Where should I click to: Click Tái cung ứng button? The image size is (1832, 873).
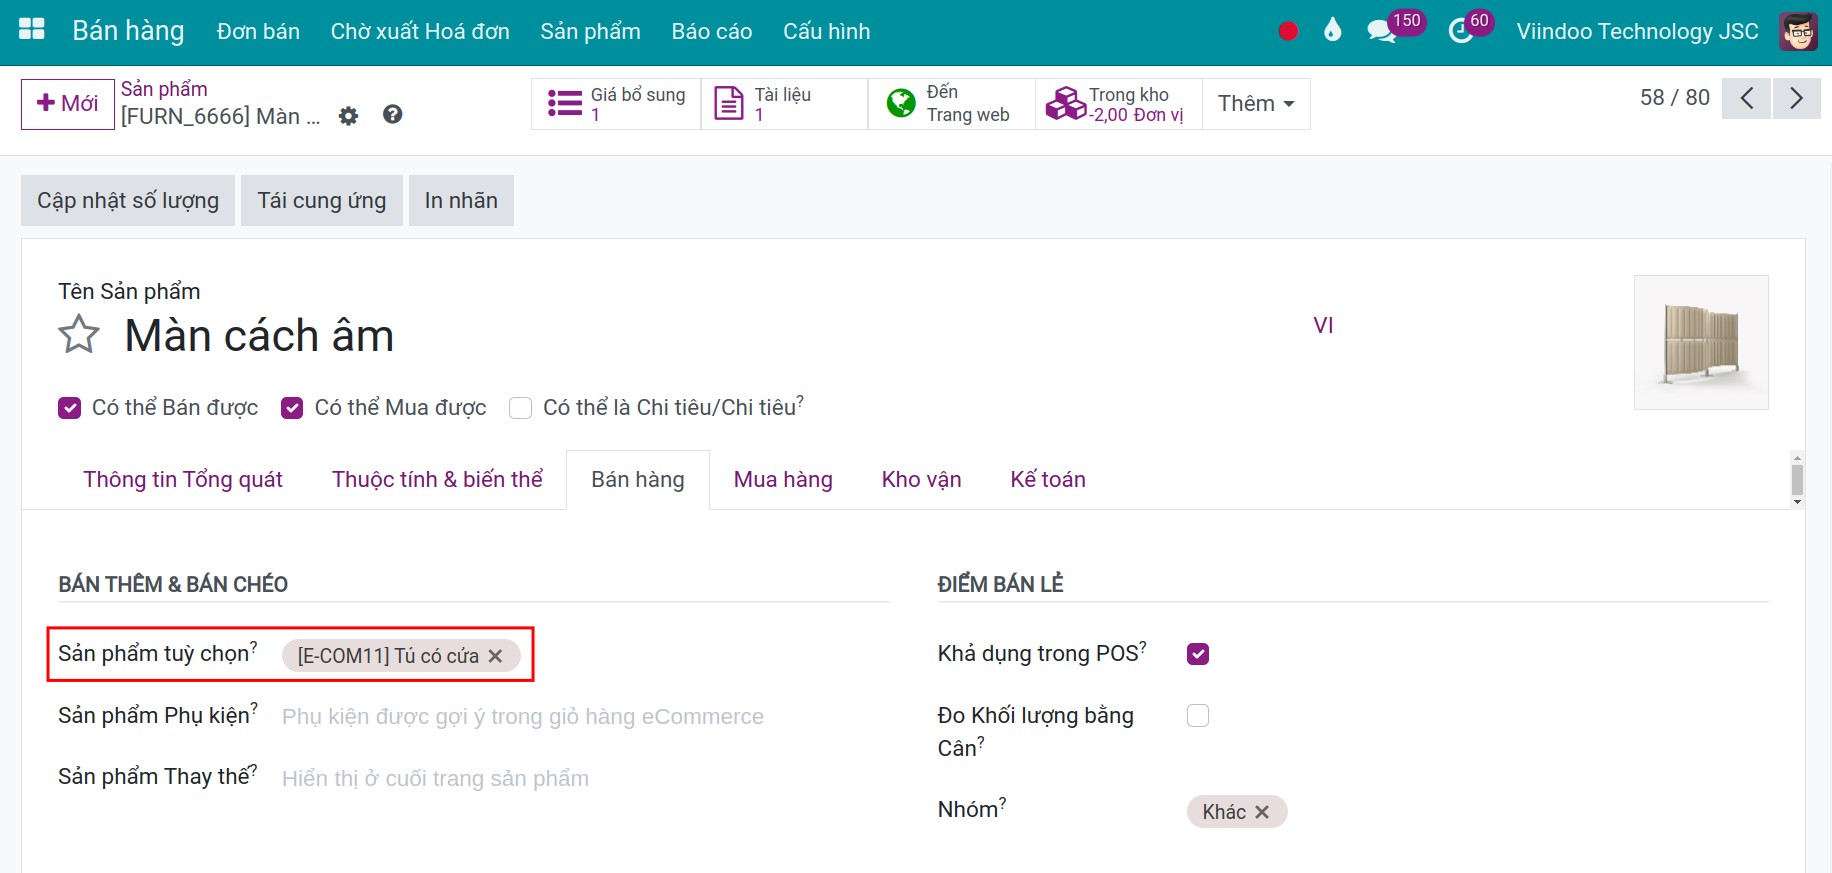322,201
